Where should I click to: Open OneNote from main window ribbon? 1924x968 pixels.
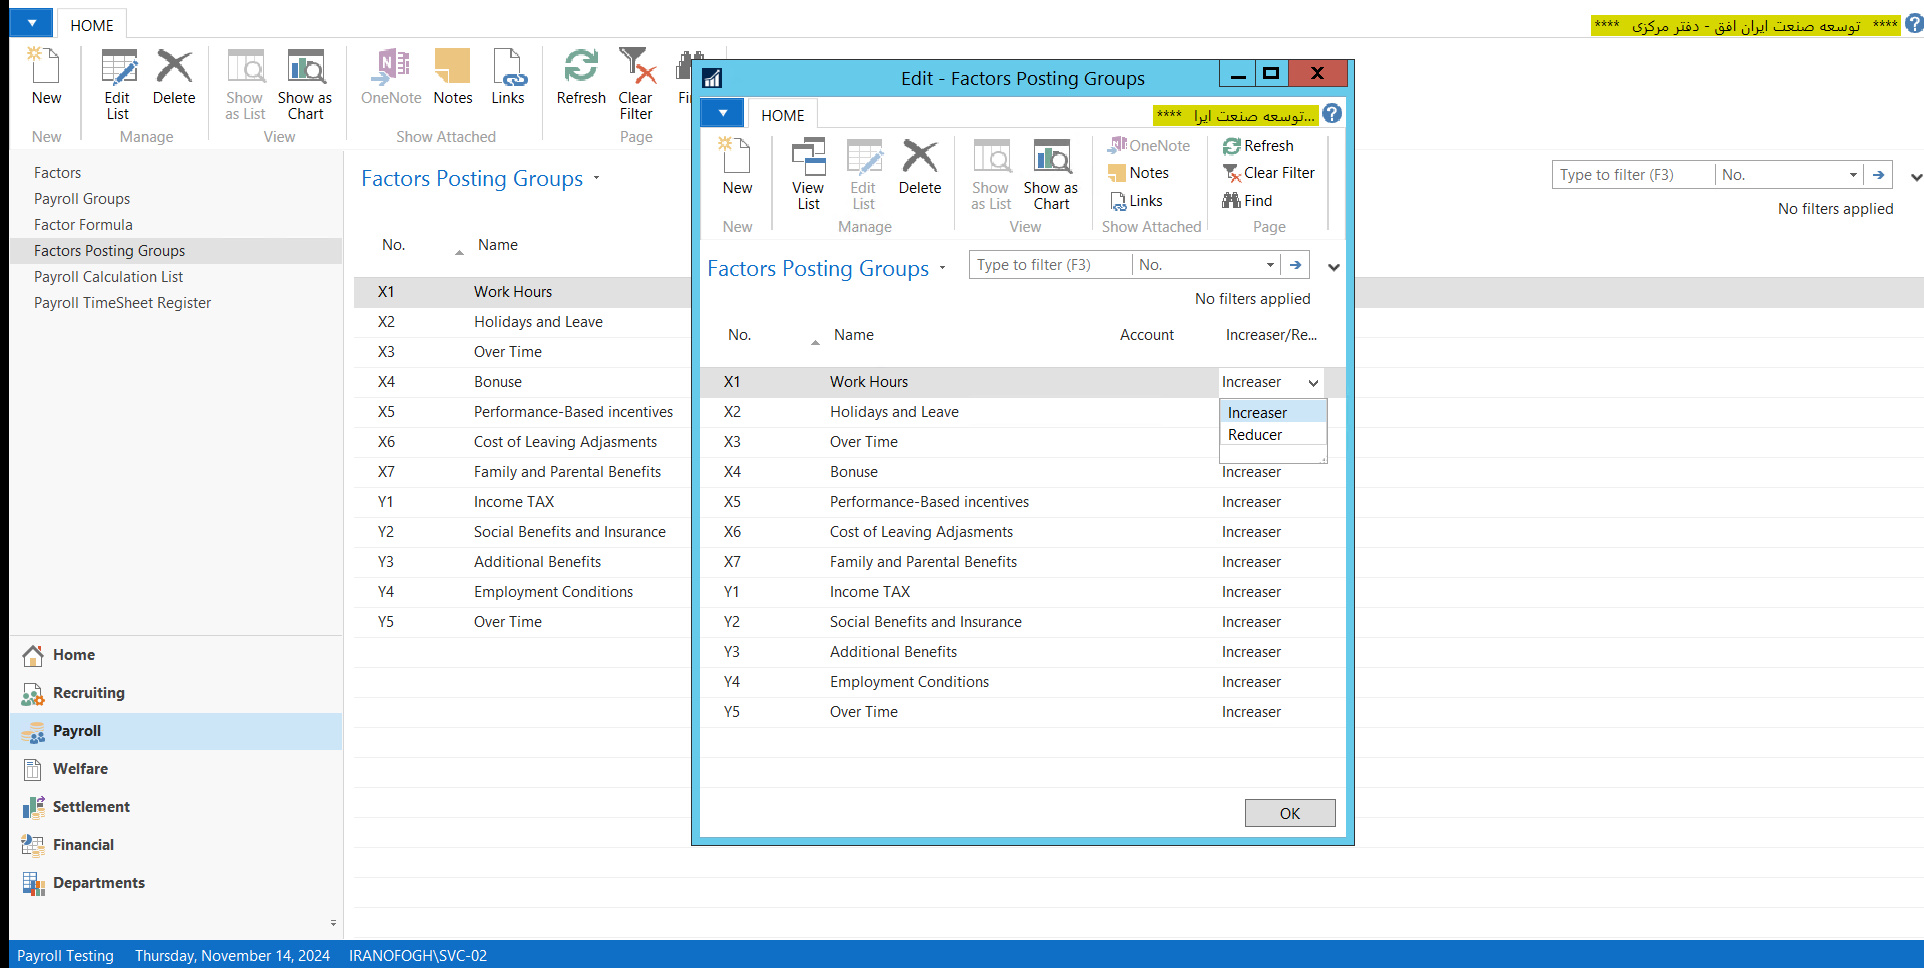tap(391, 78)
